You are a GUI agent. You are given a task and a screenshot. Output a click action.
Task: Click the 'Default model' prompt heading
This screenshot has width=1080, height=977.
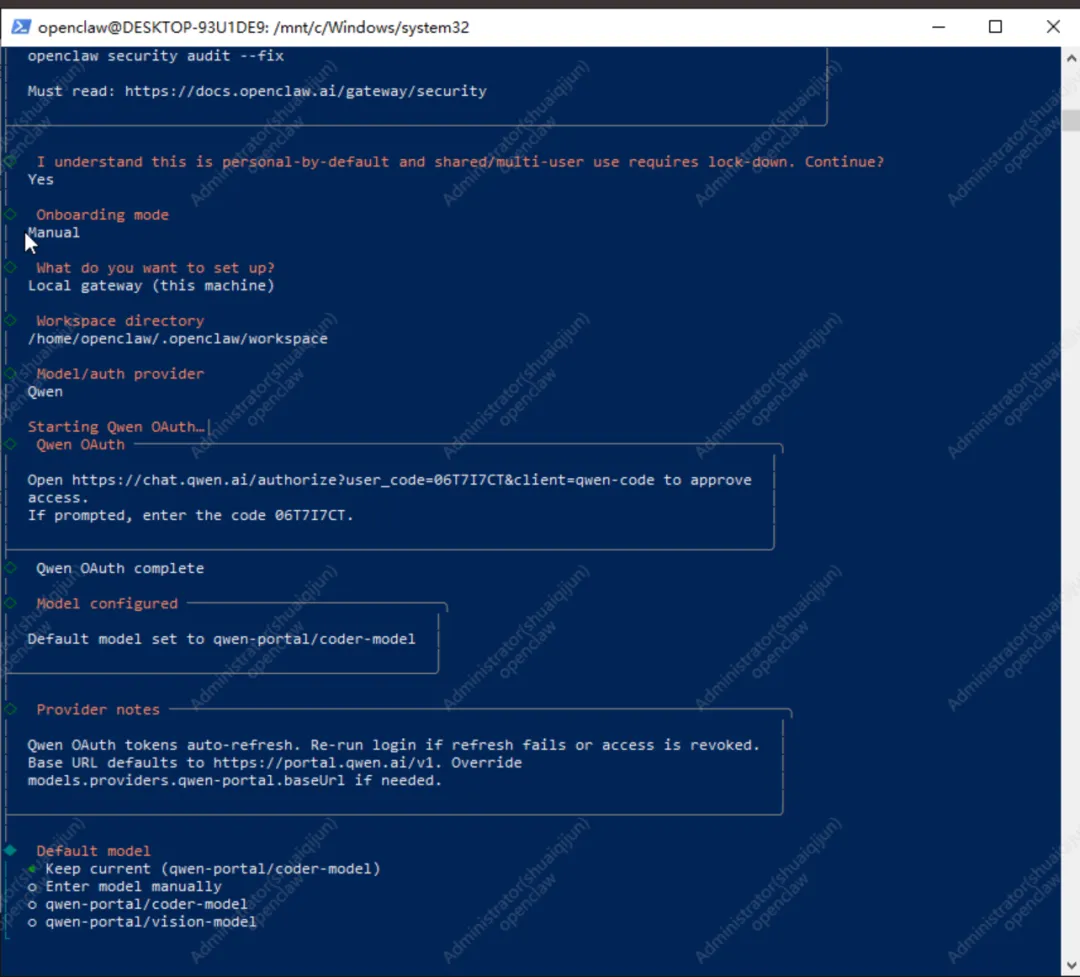tap(93, 851)
